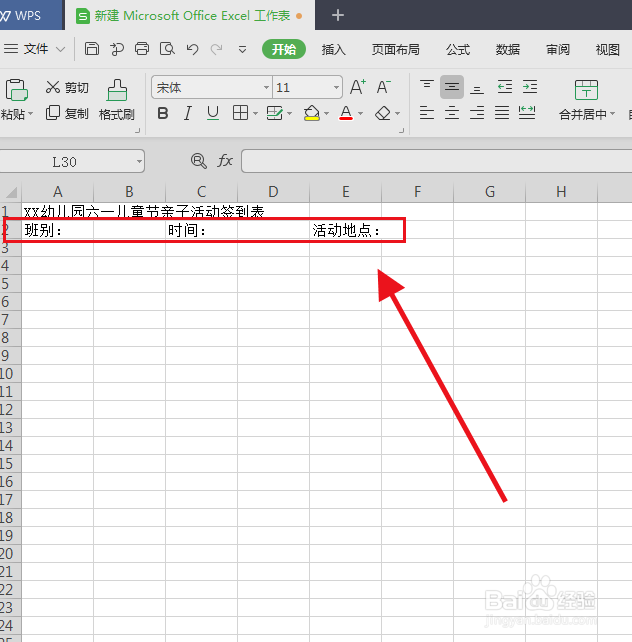This screenshot has height=642, width=632.
Task: Apply red font color
Action: pyautogui.click(x=346, y=113)
